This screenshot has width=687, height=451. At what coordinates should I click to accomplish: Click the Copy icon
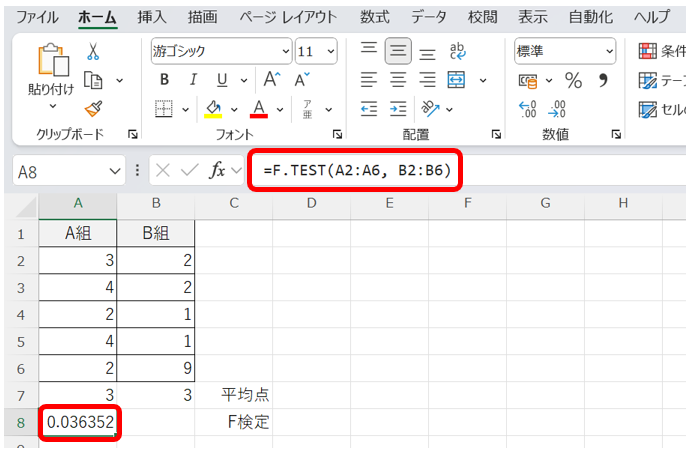tap(93, 80)
